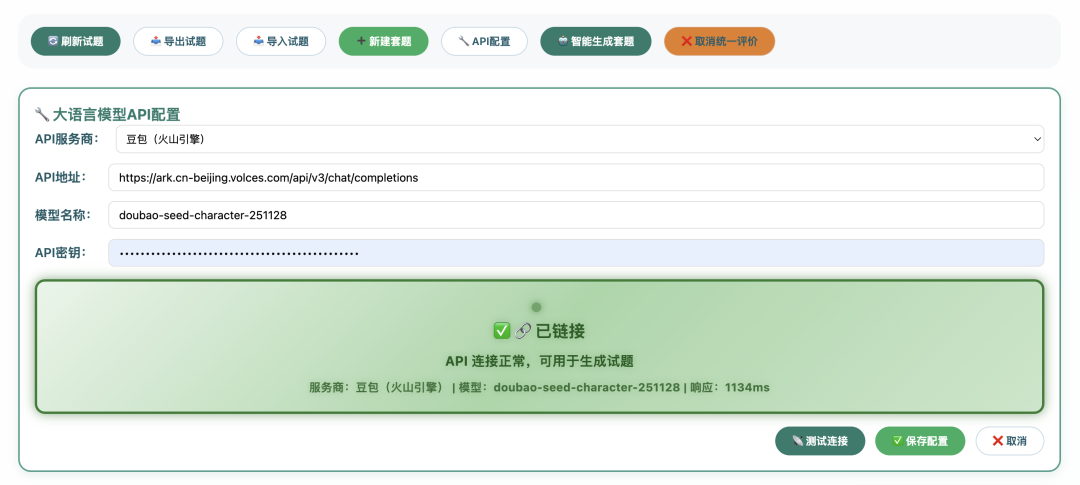This screenshot has width=1080, height=485.
Task: Click the 刷新试题 button
Action: point(76,41)
